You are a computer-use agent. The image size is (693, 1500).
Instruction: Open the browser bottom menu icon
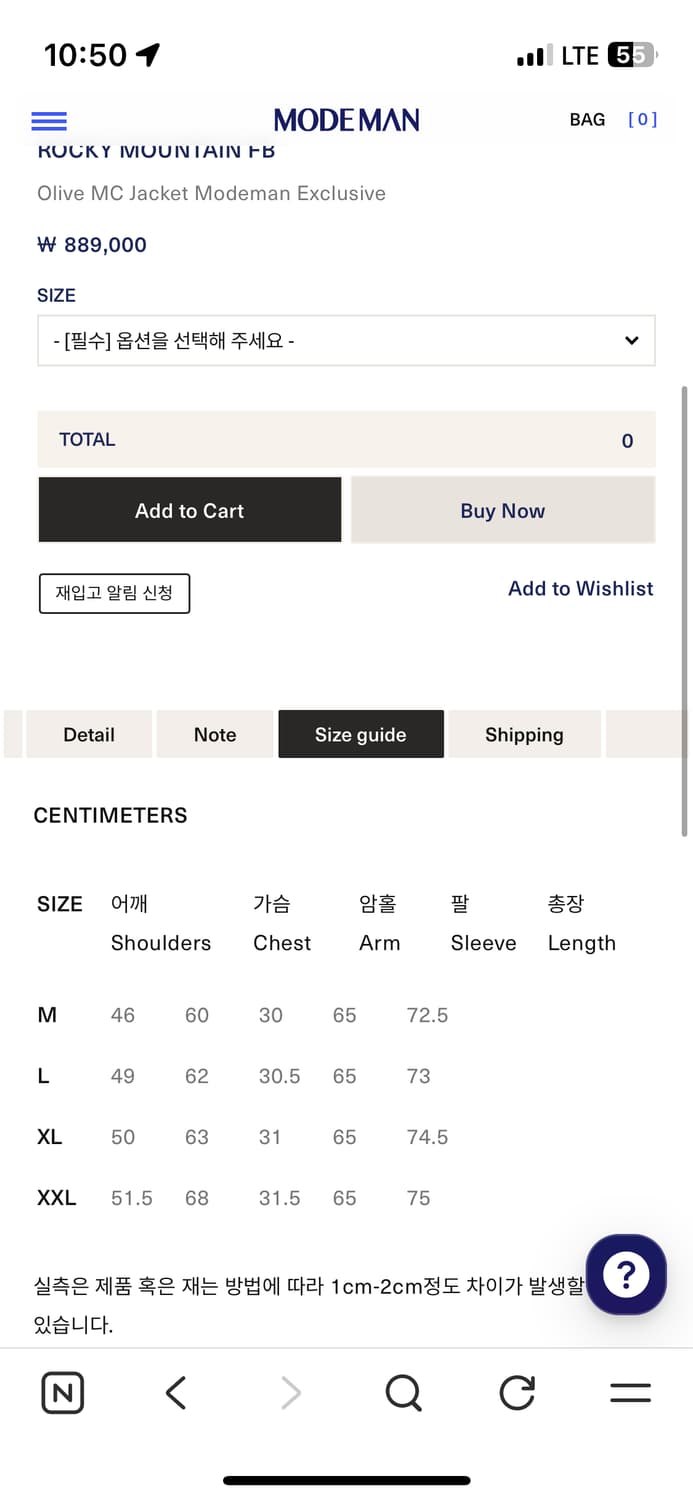click(x=630, y=1393)
